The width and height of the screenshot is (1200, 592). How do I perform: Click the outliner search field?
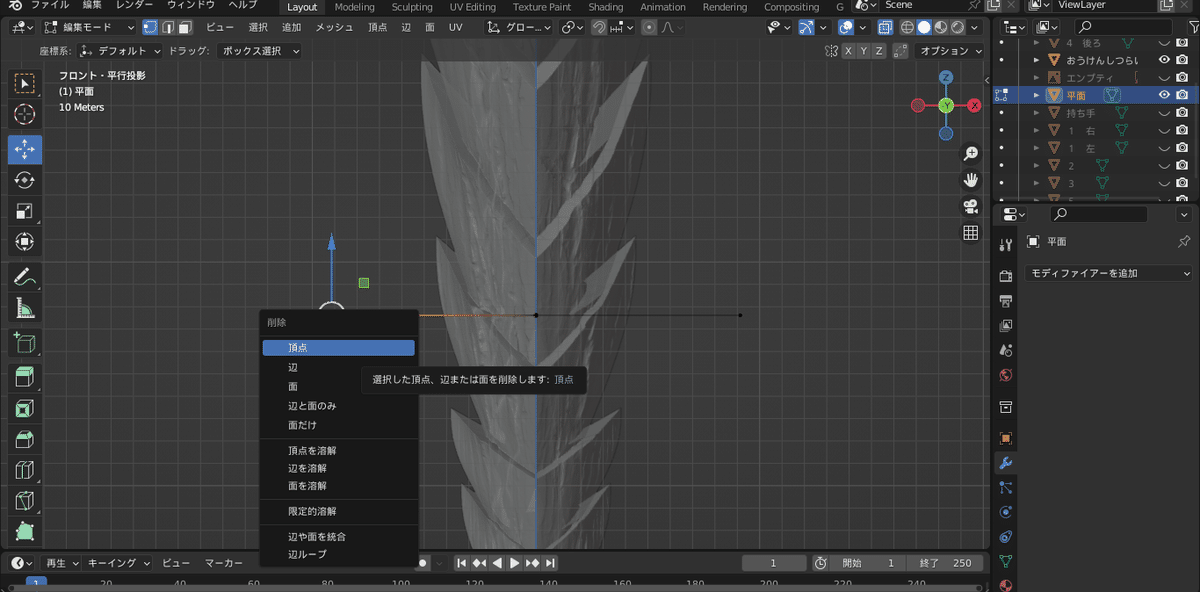pyautogui.click(x=1123, y=28)
